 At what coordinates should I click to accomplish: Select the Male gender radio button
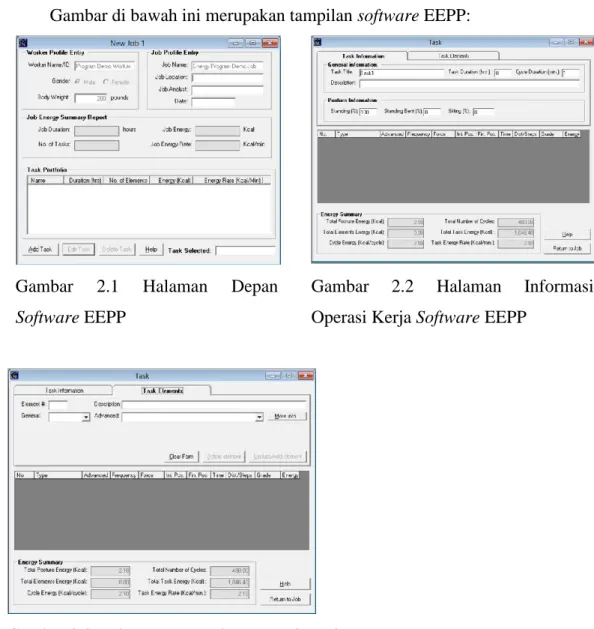pyautogui.click(x=77, y=81)
